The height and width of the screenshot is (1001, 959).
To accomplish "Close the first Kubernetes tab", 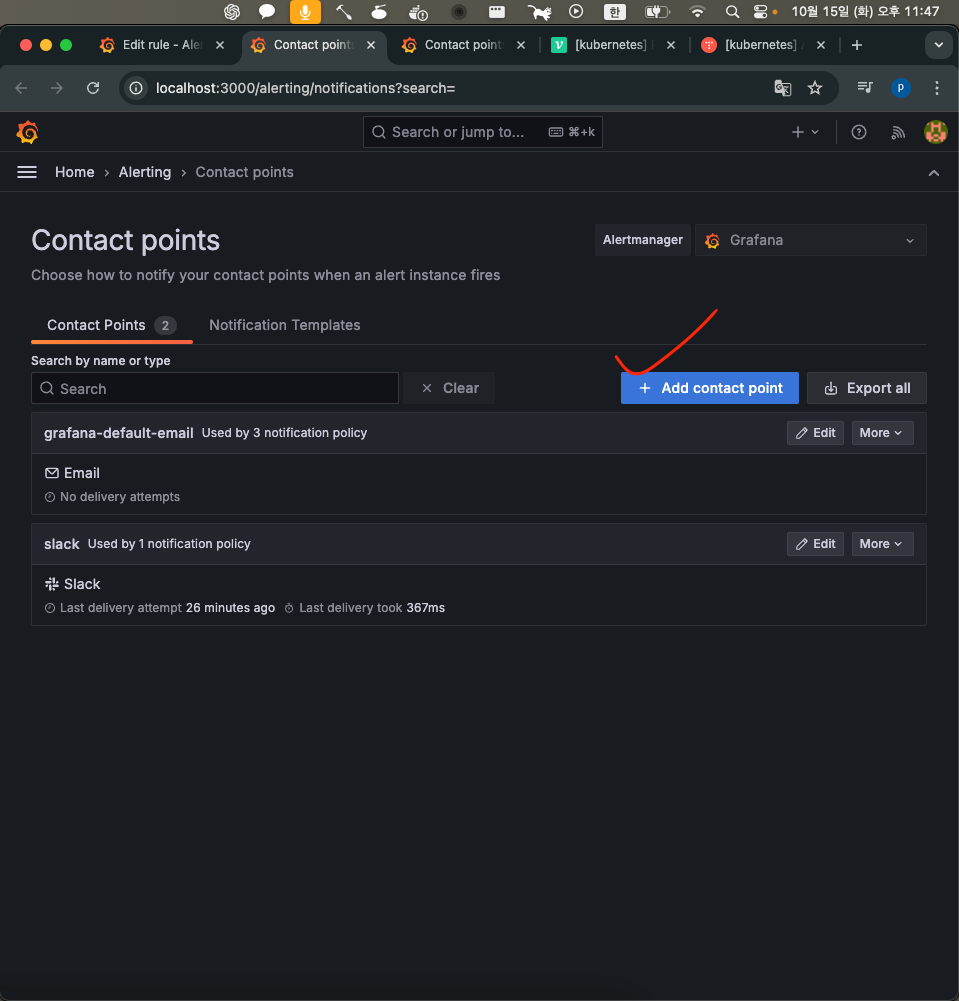I will [x=671, y=45].
